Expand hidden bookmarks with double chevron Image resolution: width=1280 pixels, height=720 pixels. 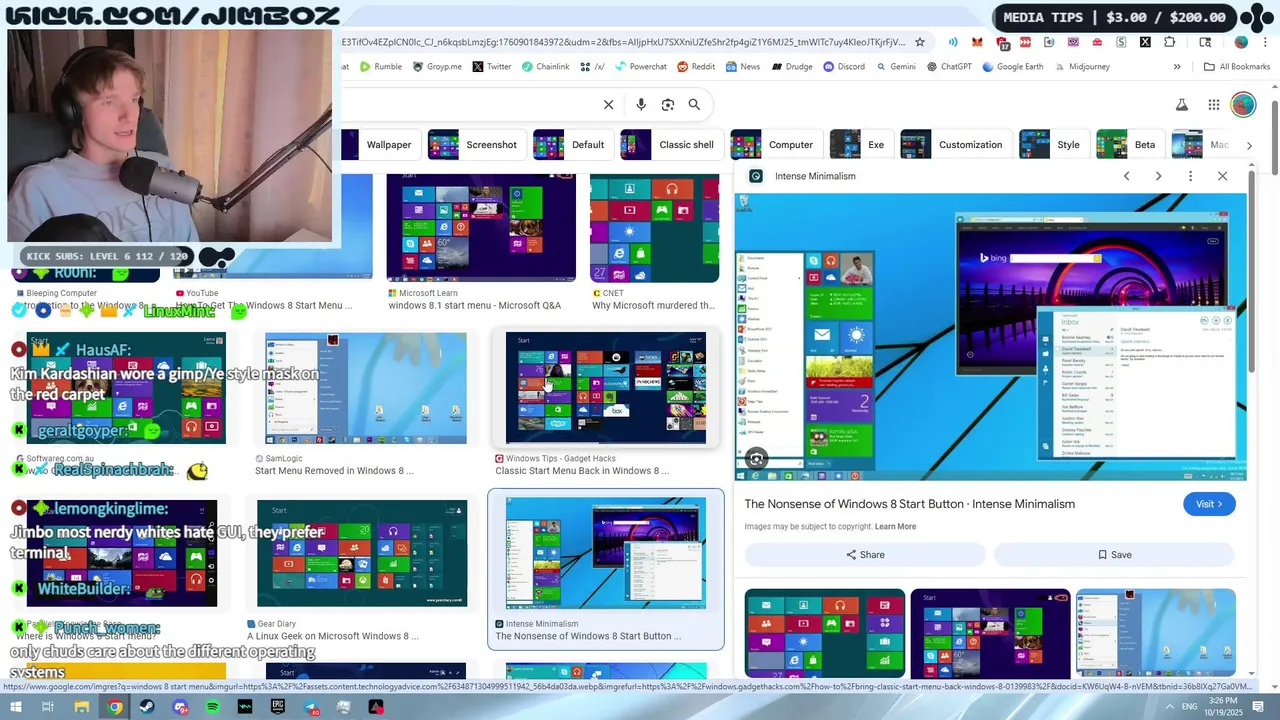(x=1177, y=67)
